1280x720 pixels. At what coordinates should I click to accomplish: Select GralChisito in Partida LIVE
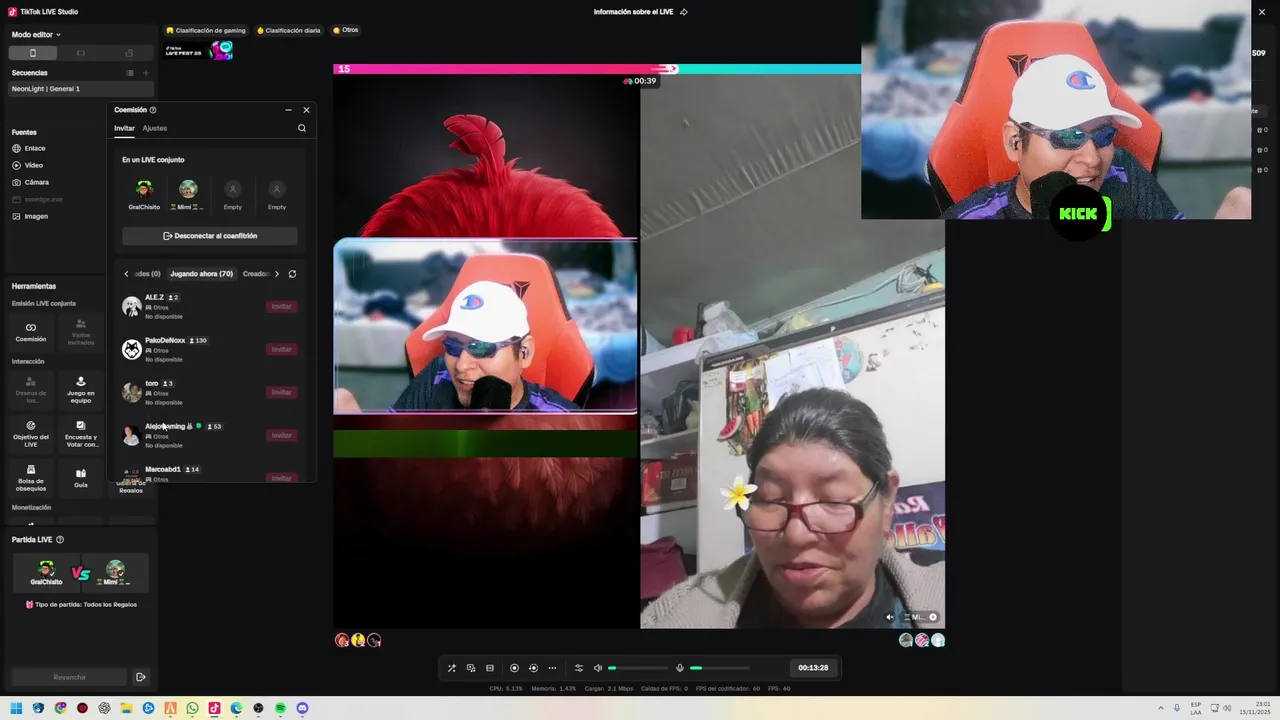click(x=46, y=573)
